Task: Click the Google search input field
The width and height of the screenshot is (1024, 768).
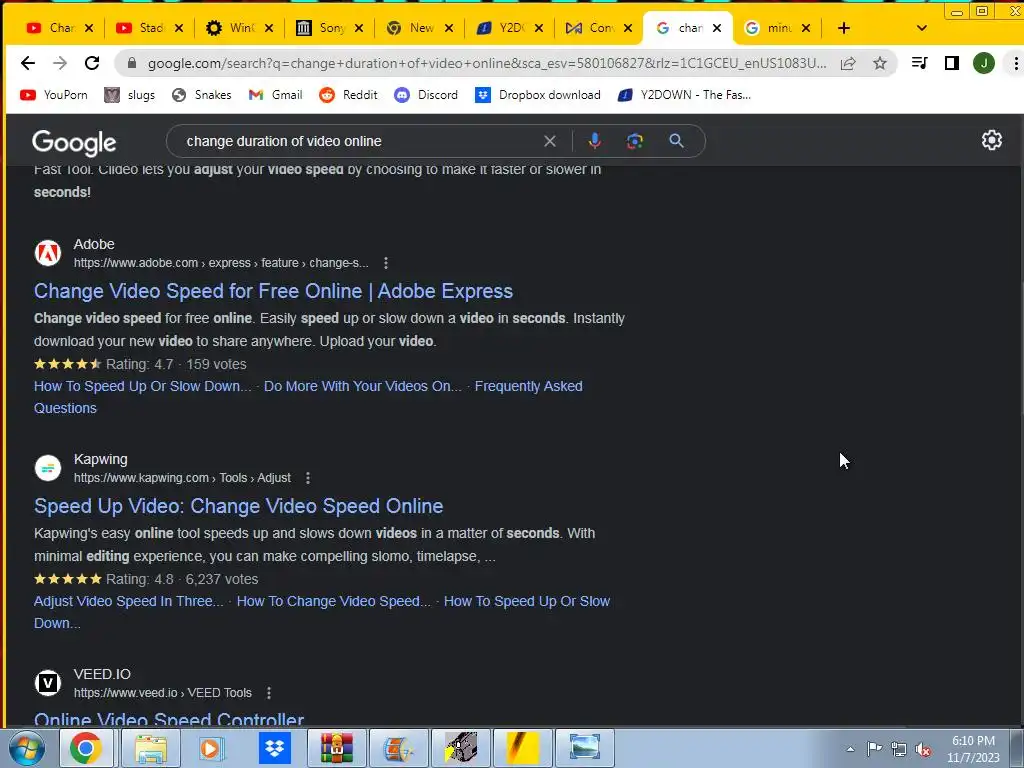Action: click(359, 141)
